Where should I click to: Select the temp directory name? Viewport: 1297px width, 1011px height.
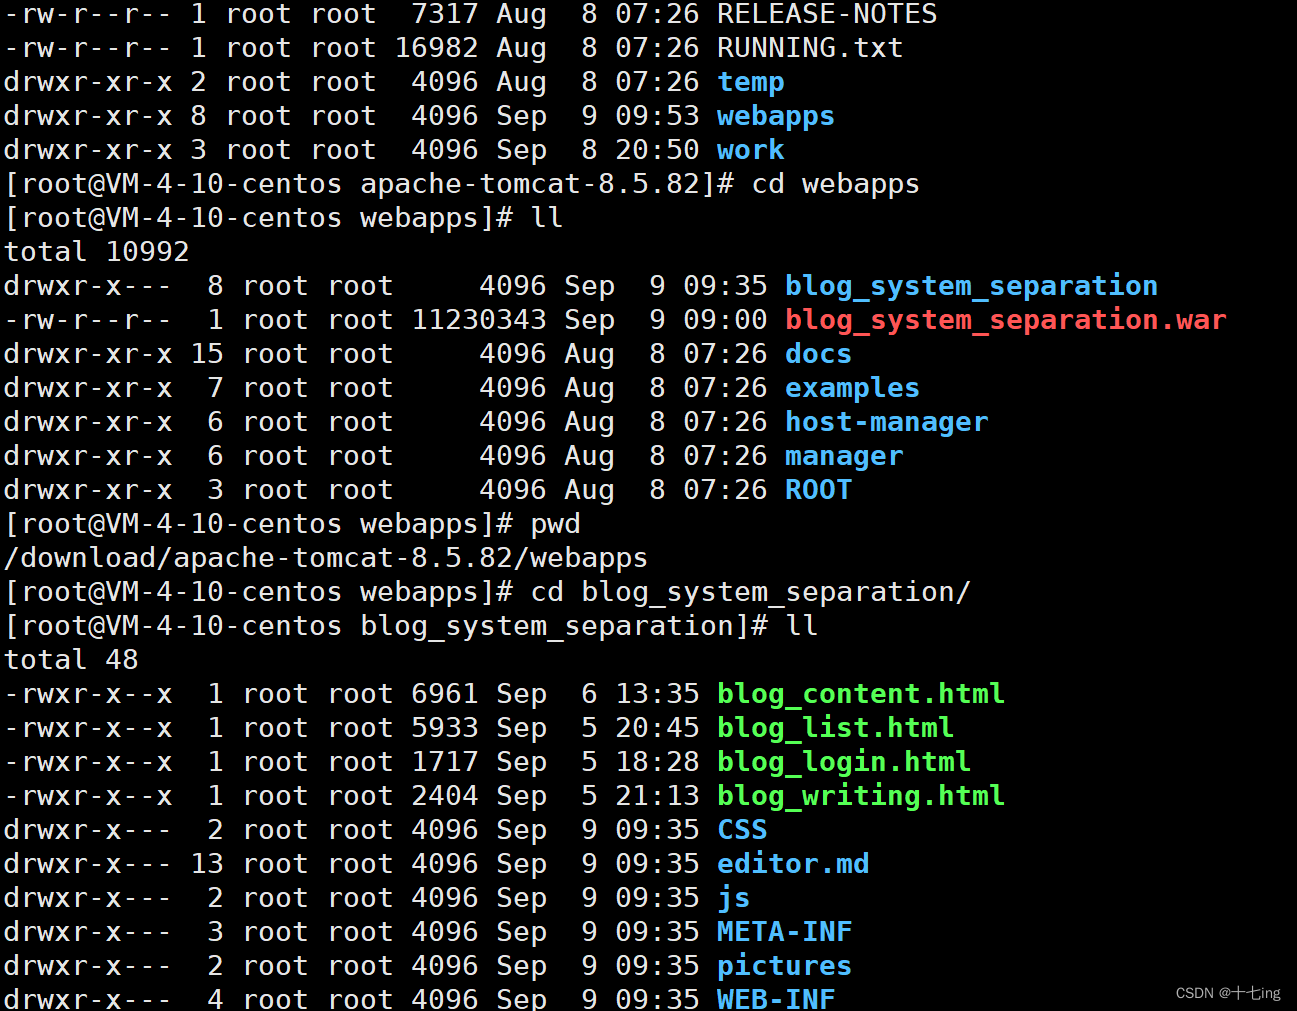coord(750,82)
